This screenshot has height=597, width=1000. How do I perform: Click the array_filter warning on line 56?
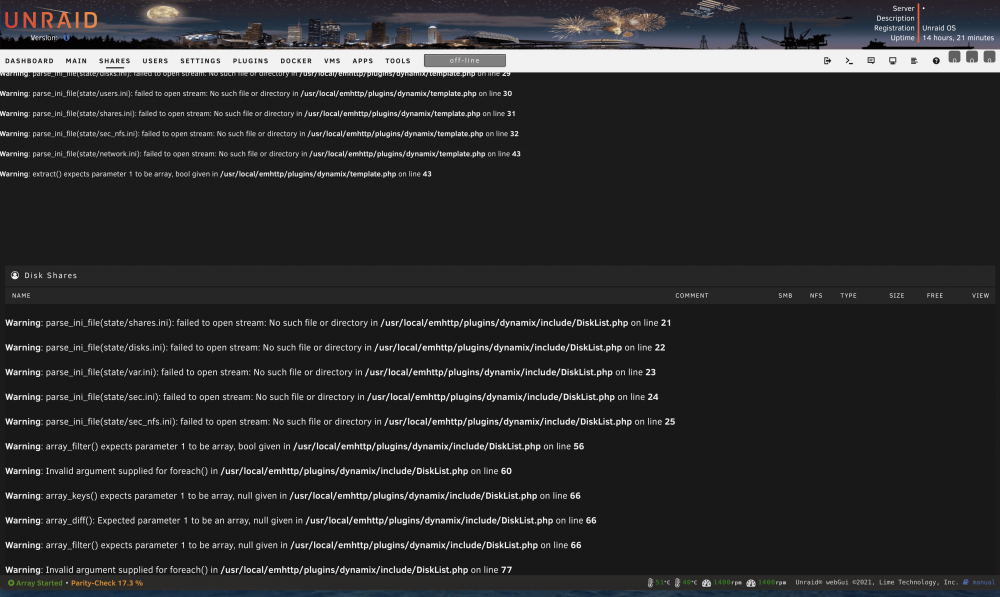(295, 446)
